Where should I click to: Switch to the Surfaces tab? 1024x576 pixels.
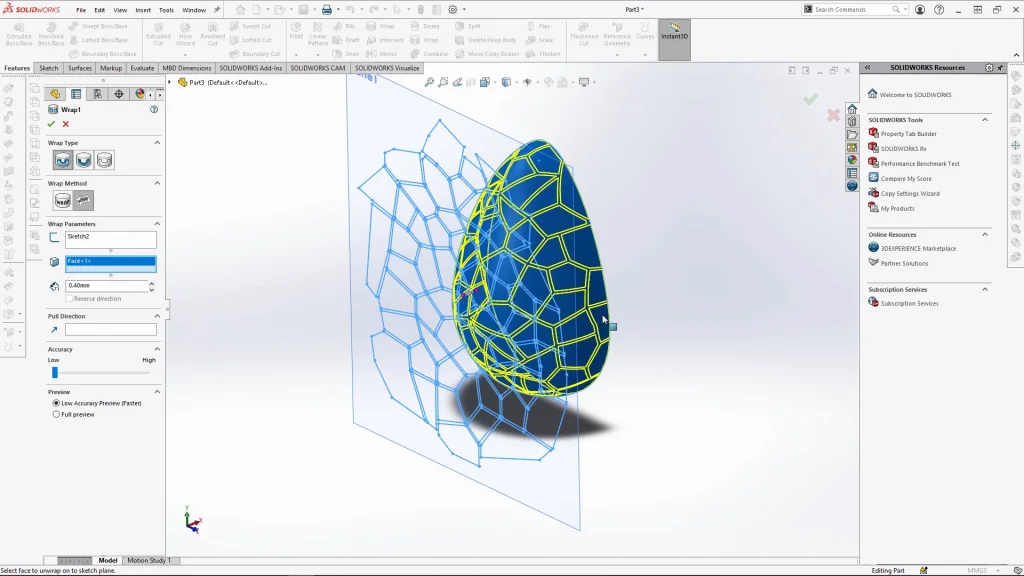click(x=80, y=68)
